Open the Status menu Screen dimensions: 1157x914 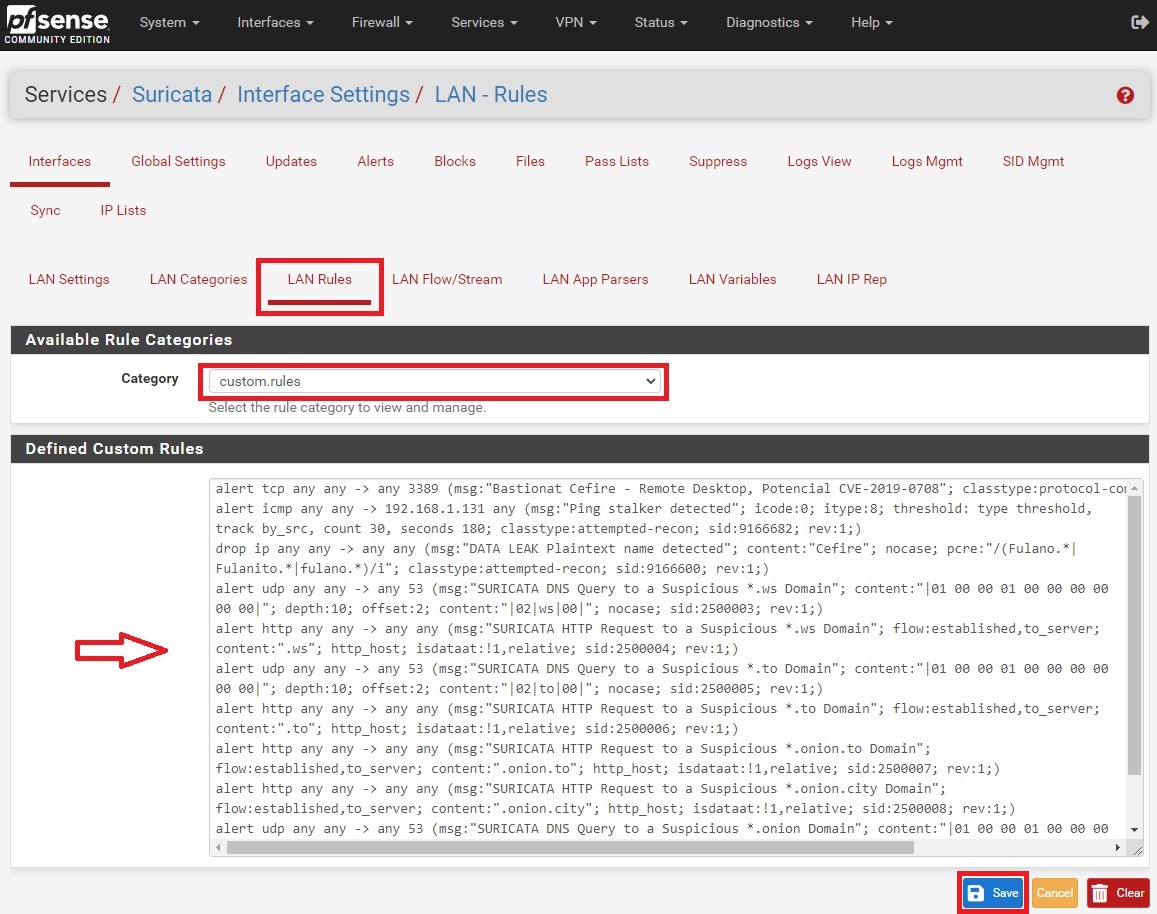point(660,22)
